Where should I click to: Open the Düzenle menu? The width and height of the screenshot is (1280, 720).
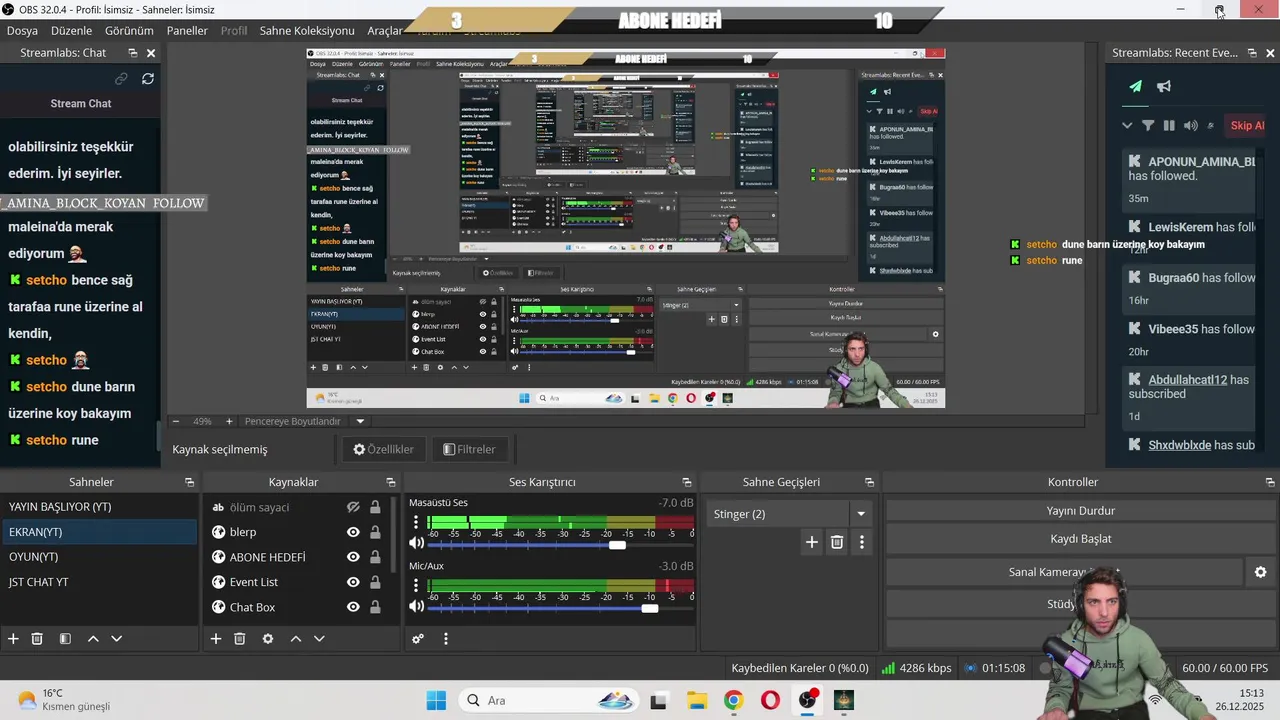coord(71,31)
